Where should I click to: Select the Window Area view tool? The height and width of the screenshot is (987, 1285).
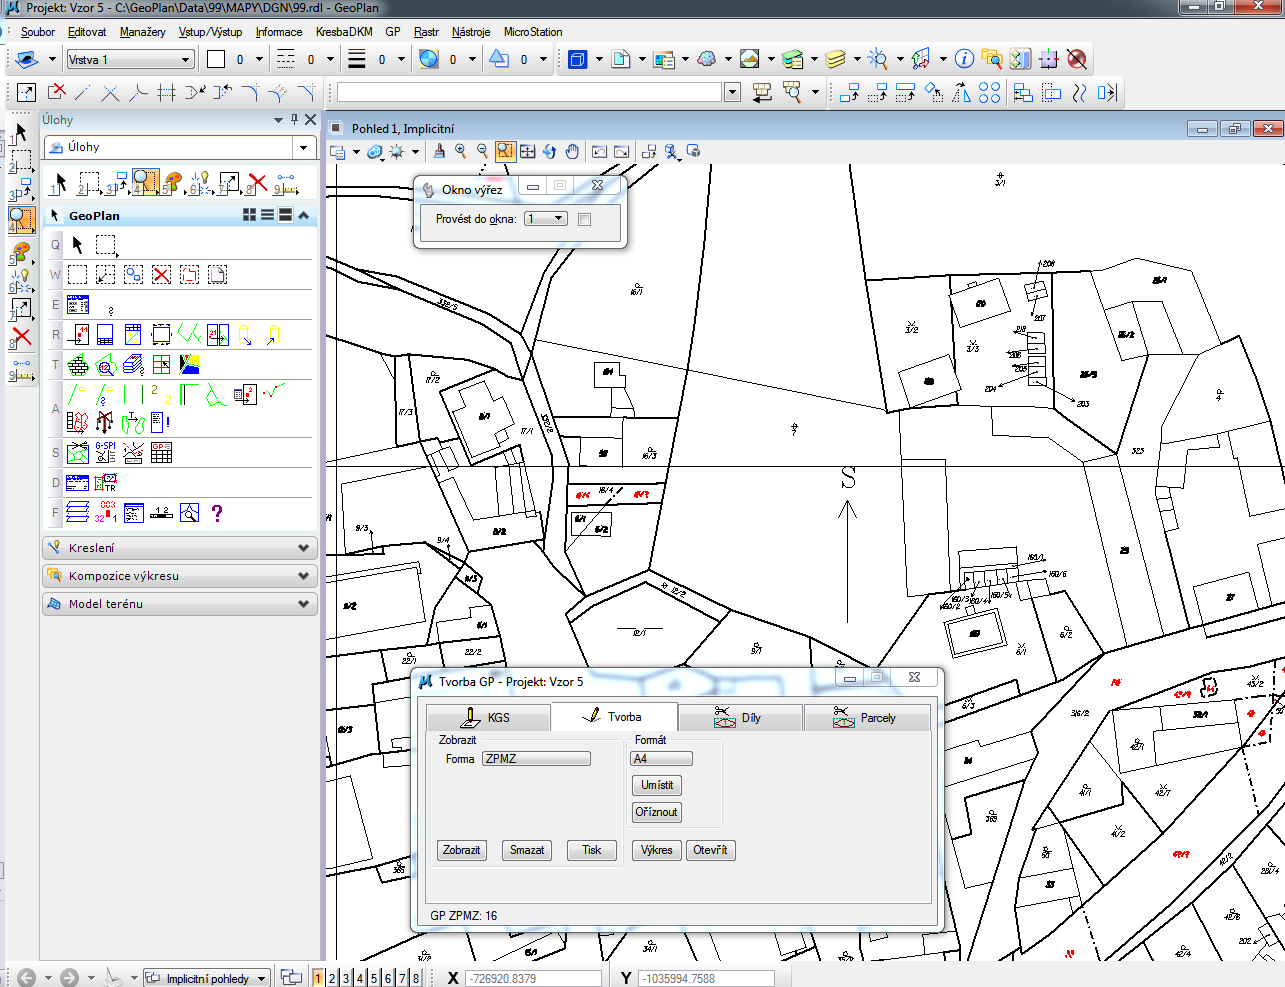coord(505,151)
